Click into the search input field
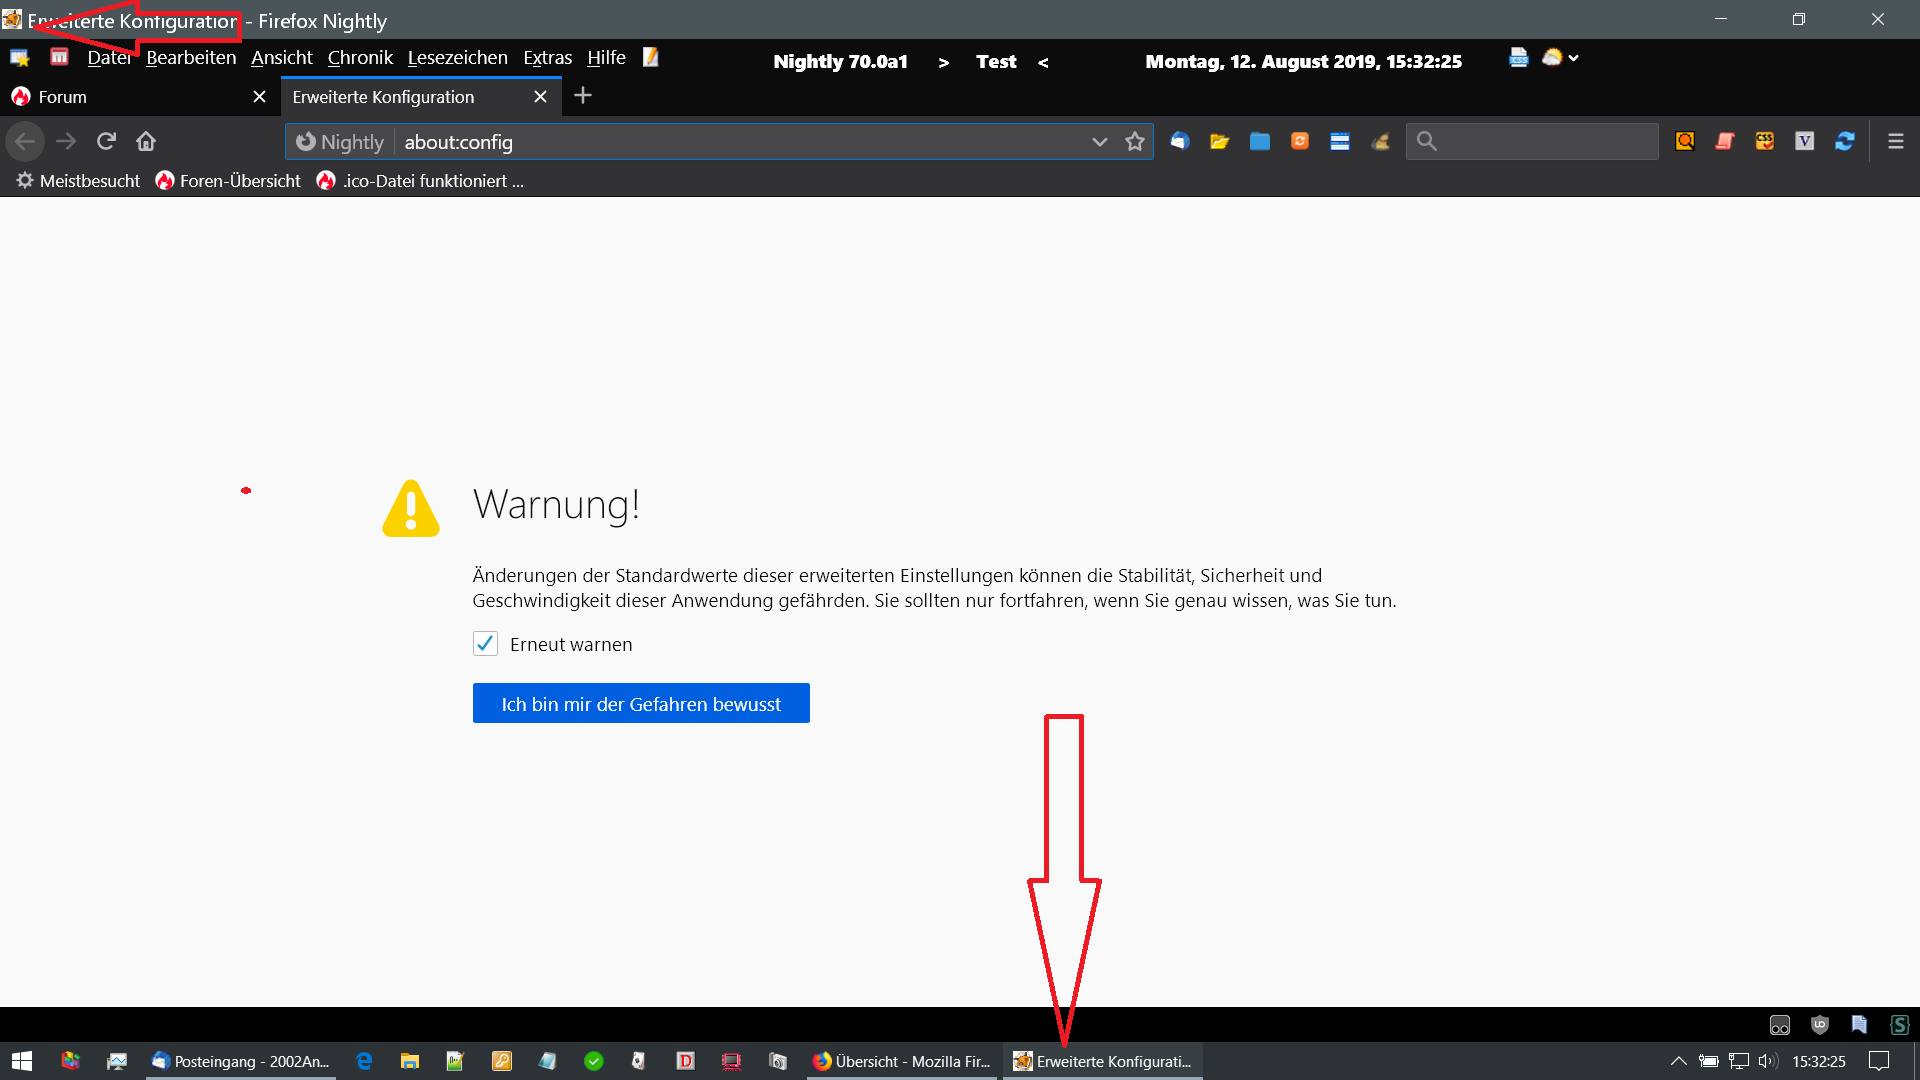 click(x=1545, y=141)
